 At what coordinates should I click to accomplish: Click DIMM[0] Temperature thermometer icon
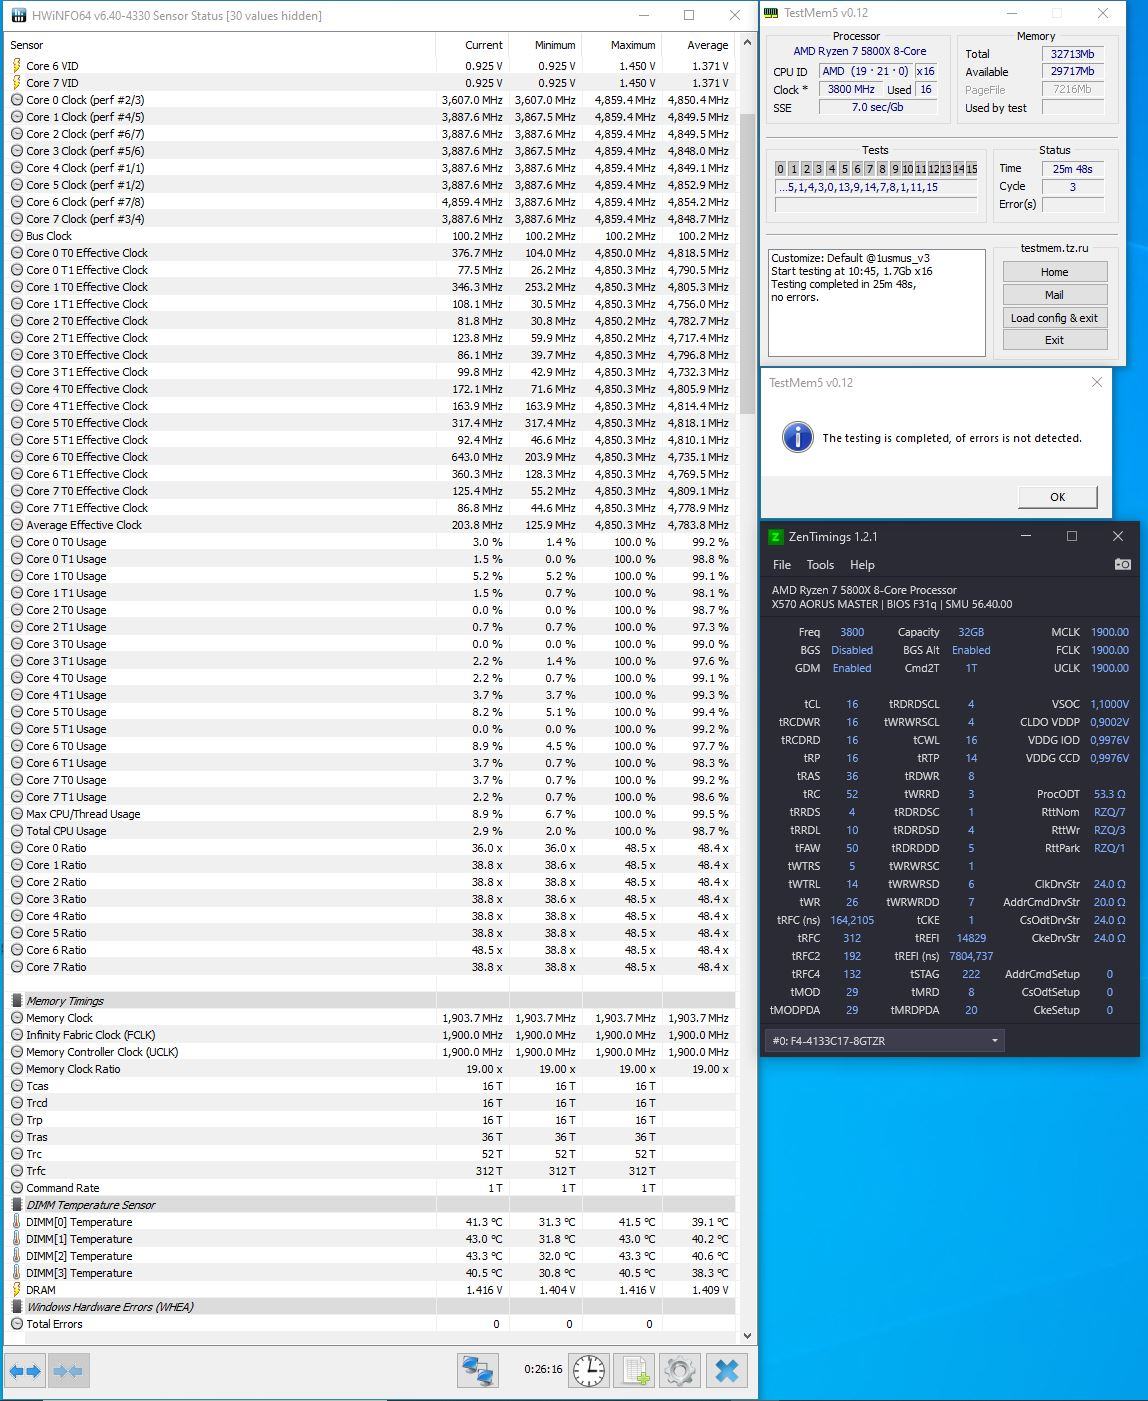coord(17,1222)
